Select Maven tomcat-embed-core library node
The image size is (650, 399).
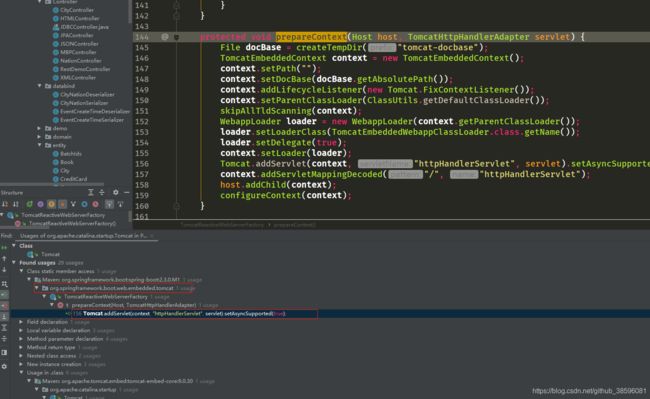pos(118,381)
